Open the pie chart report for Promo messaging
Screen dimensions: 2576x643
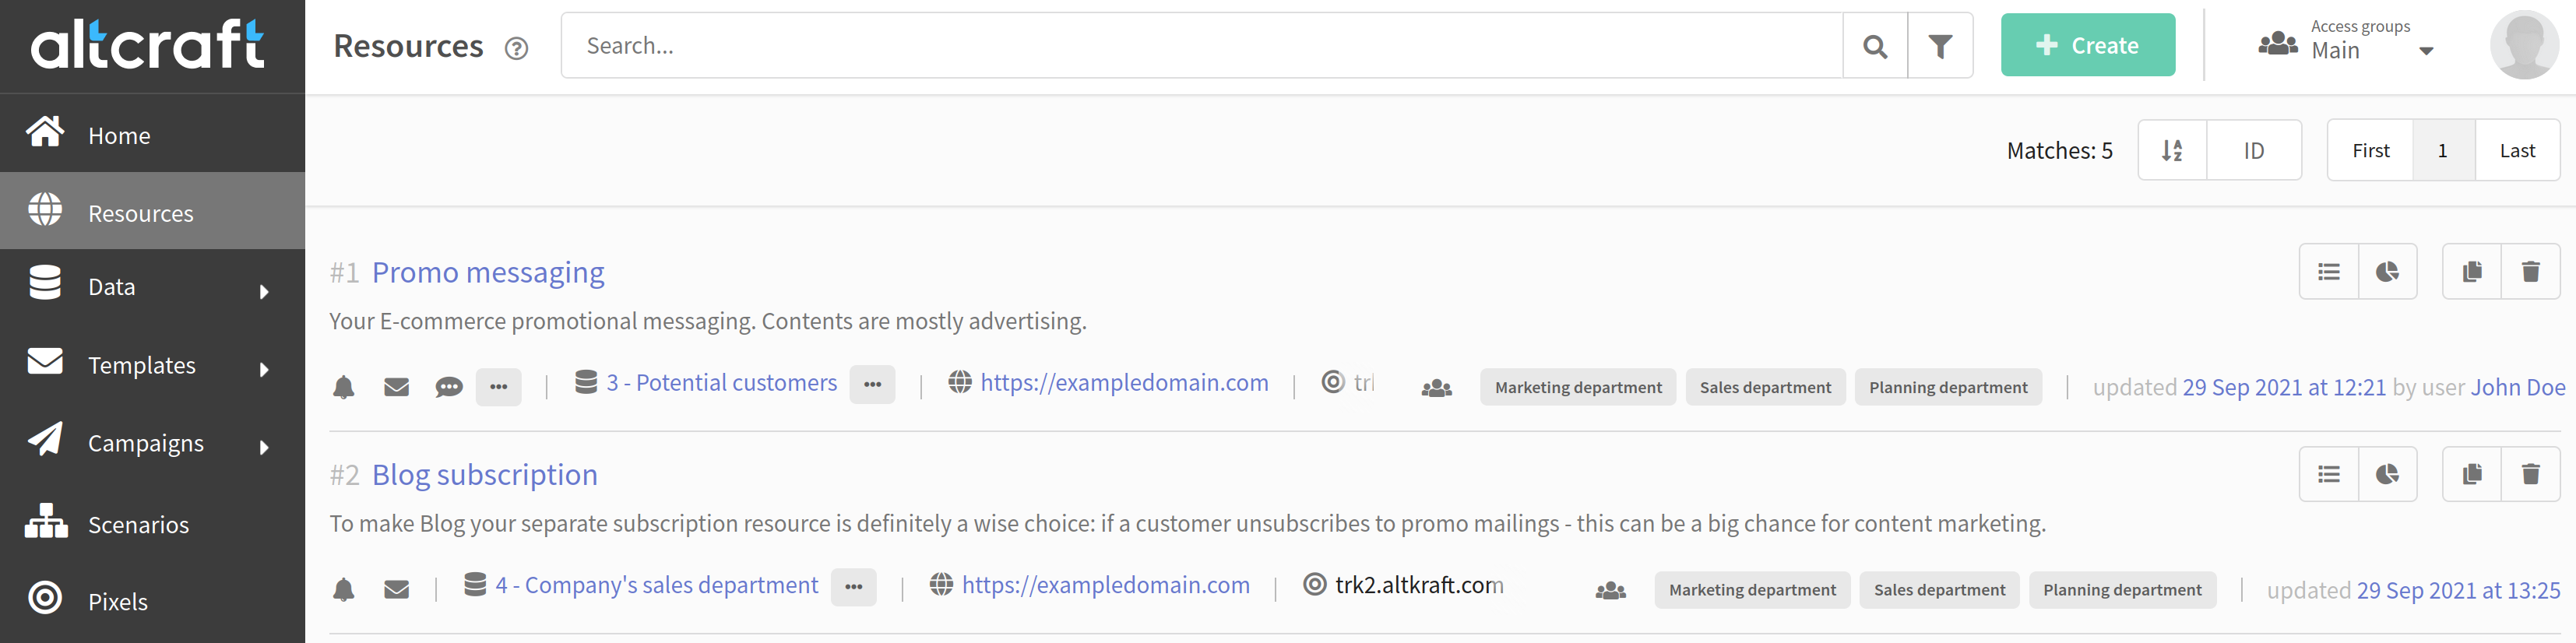tap(2388, 272)
